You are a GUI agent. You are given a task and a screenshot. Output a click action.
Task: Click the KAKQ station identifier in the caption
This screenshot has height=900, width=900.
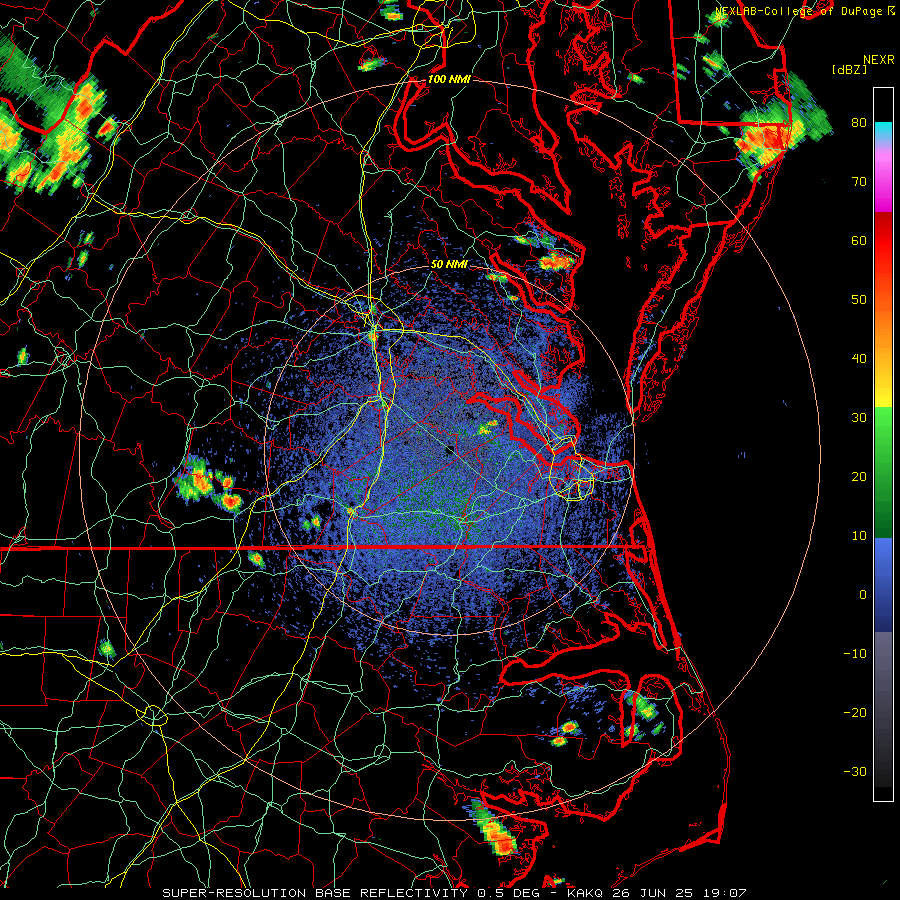585,893
